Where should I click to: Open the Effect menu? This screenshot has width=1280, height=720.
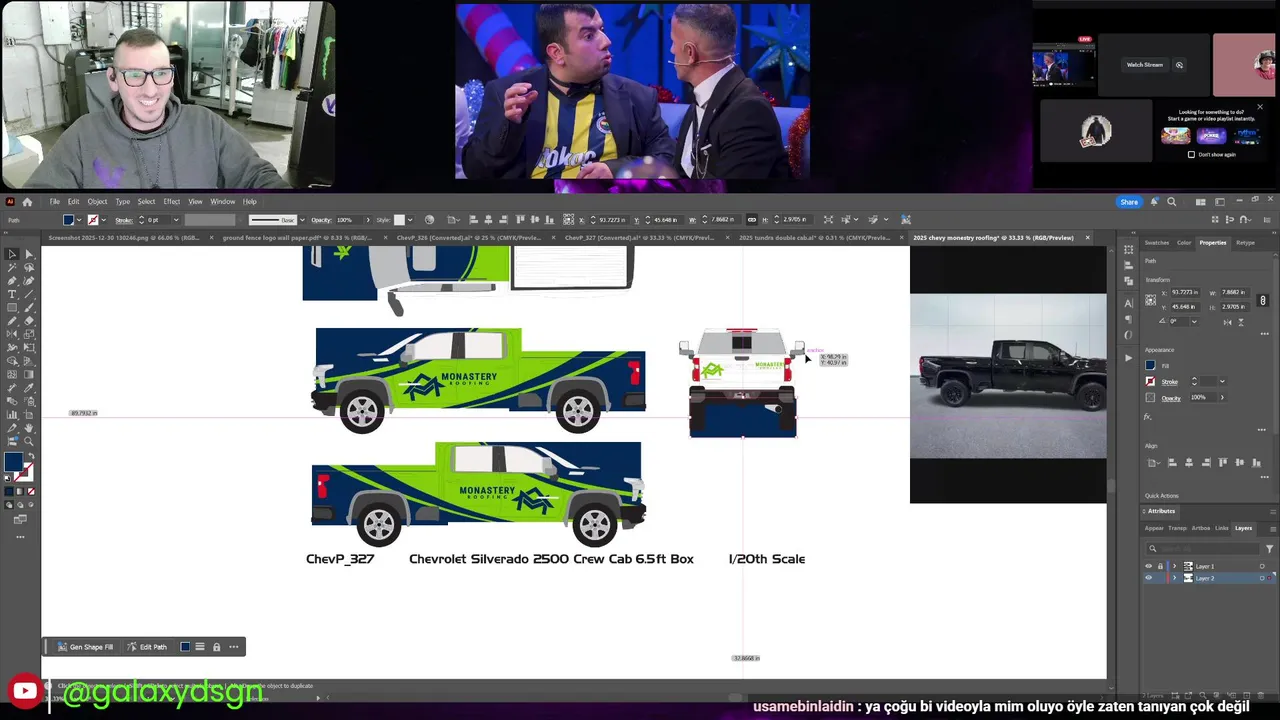(x=172, y=201)
